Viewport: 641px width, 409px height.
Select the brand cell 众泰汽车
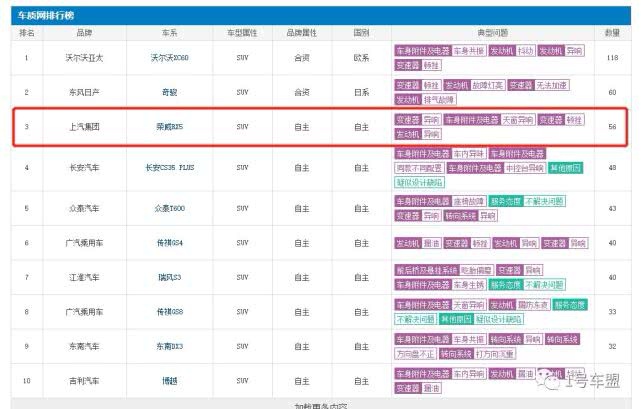[84, 209]
